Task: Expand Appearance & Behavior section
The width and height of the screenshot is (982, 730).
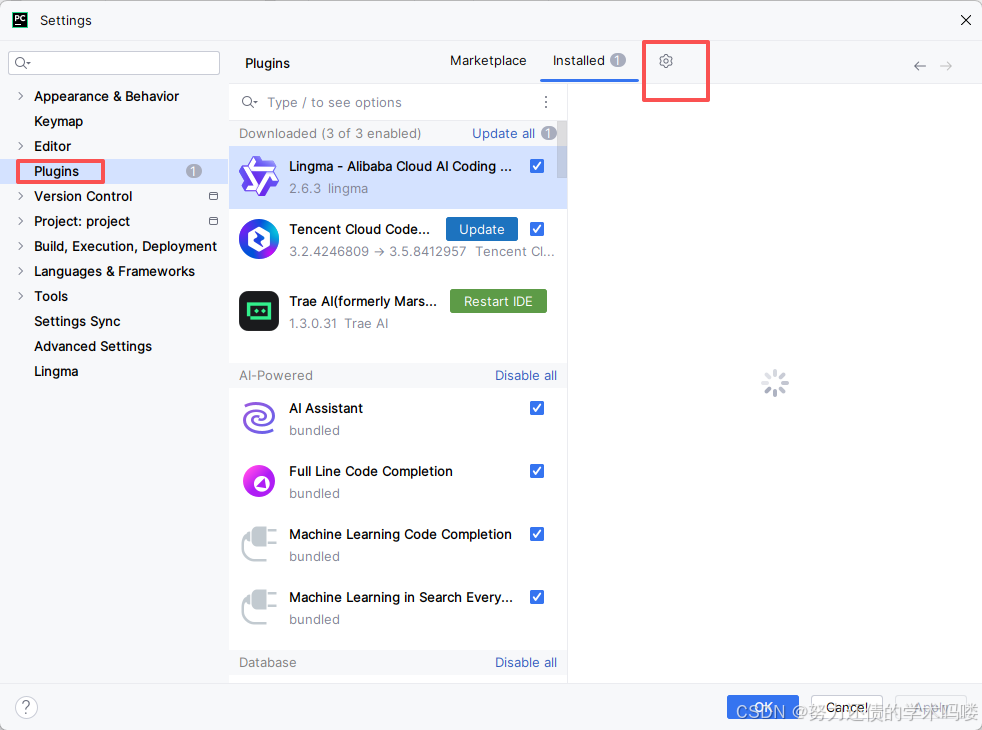Action: click(21, 96)
